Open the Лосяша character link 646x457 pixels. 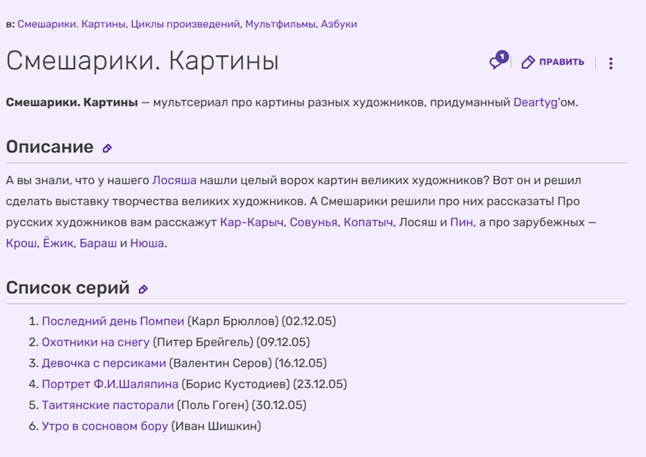pos(174,180)
